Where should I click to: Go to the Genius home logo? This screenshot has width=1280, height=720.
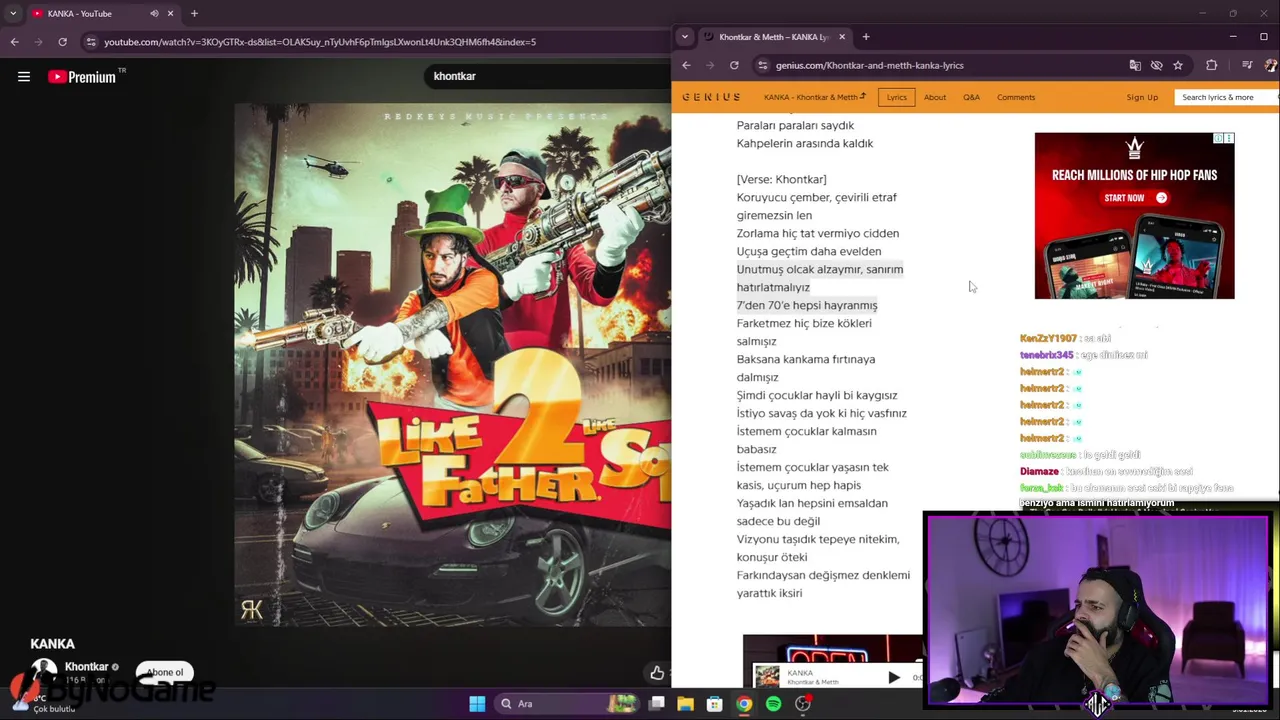[711, 97]
